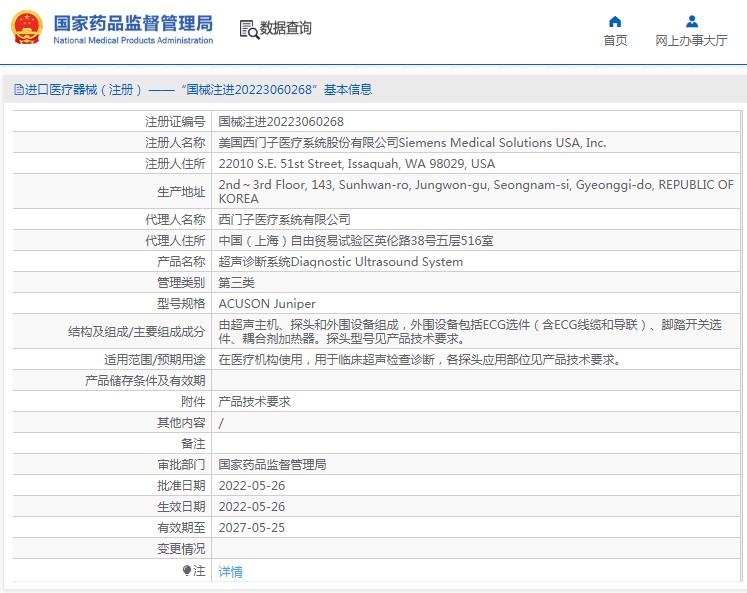Image resolution: width=747 pixels, height=593 pixels.
Task: Select the 变更情况 label
Action: (x=182, y=548)
